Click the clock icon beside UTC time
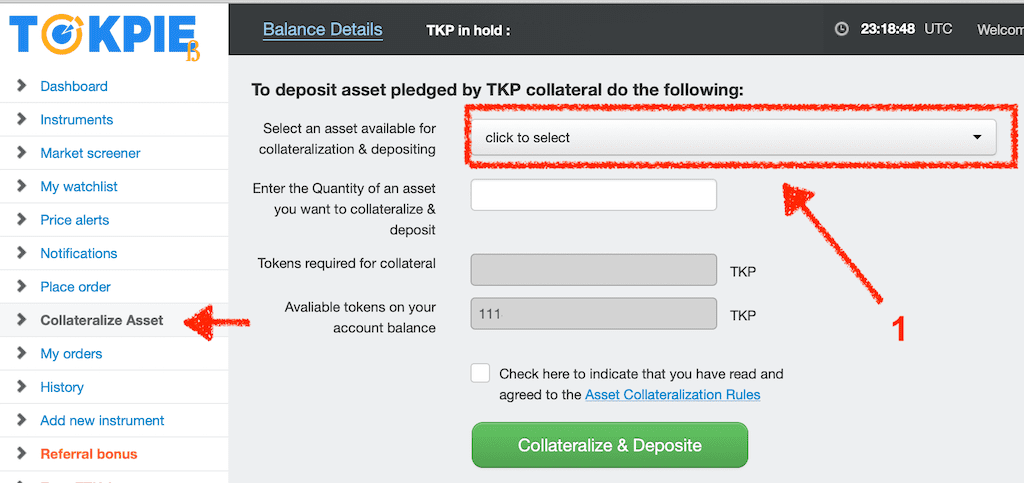The image size is (1024, 483). click(x=842, y=29)
